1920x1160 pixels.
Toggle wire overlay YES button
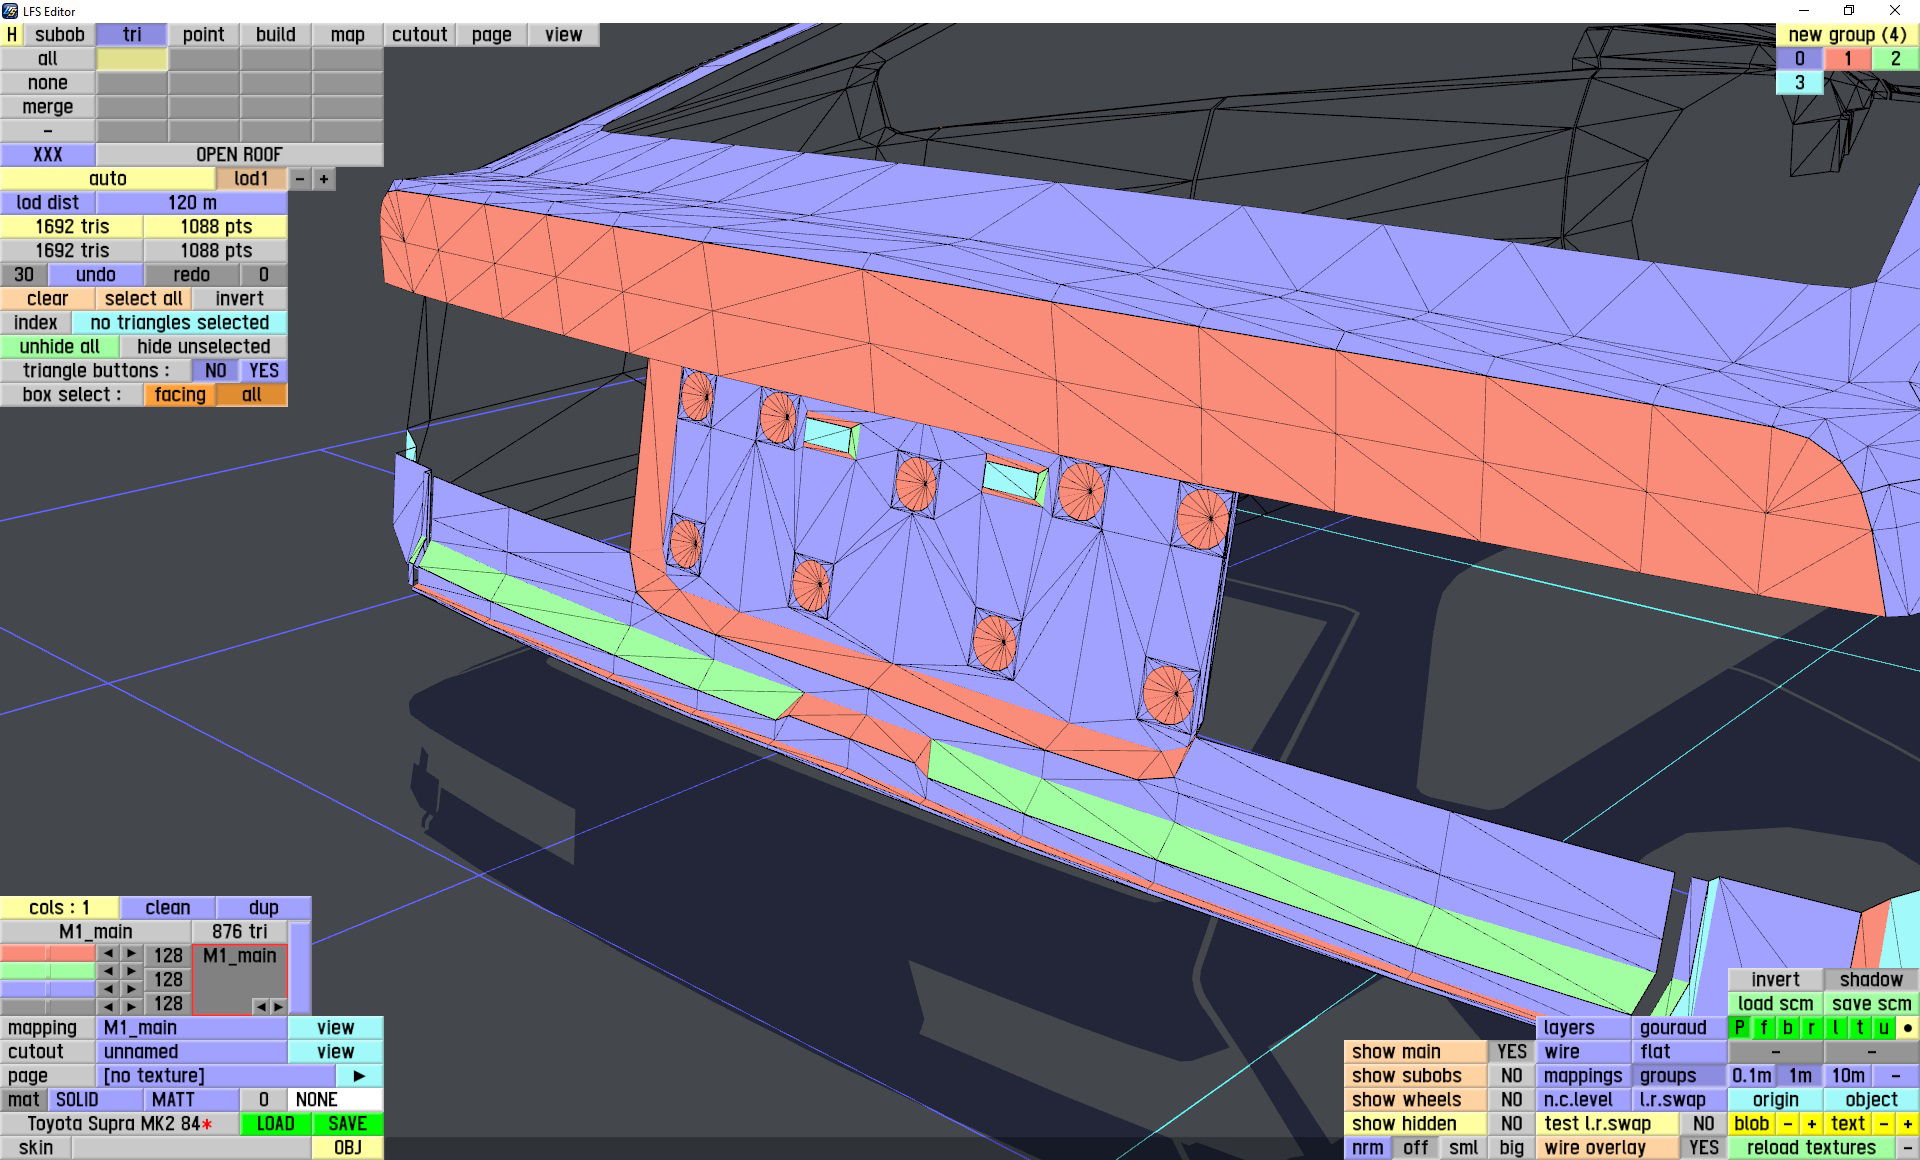(x=1703, y=1148)
